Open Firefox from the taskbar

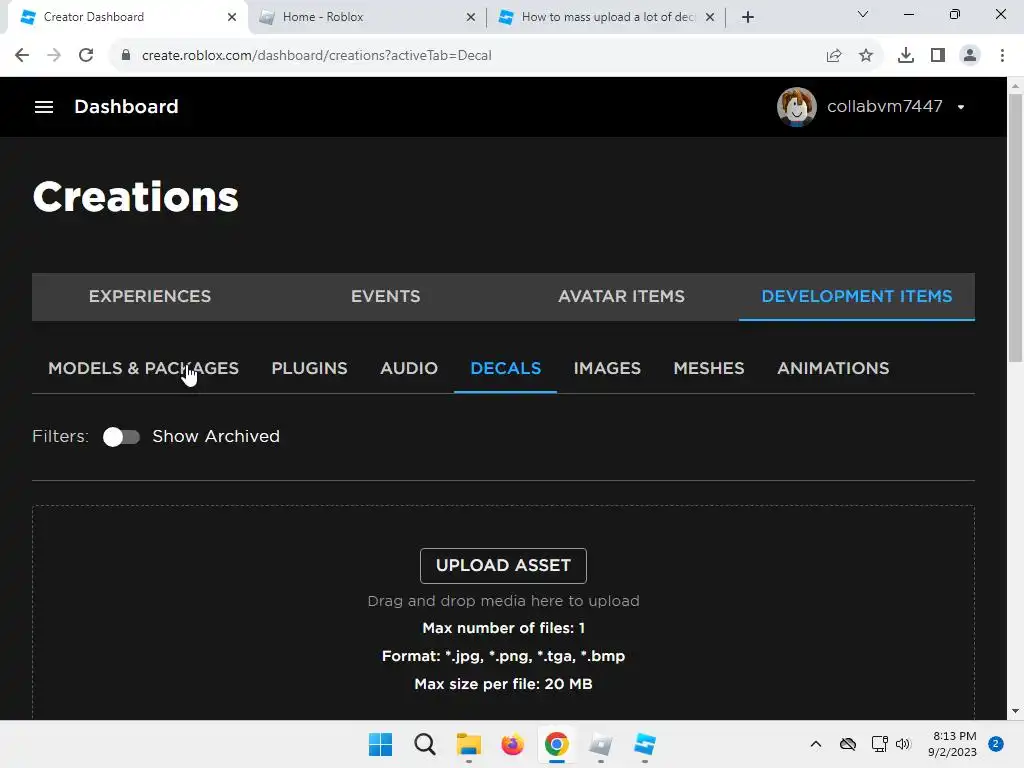513,744
